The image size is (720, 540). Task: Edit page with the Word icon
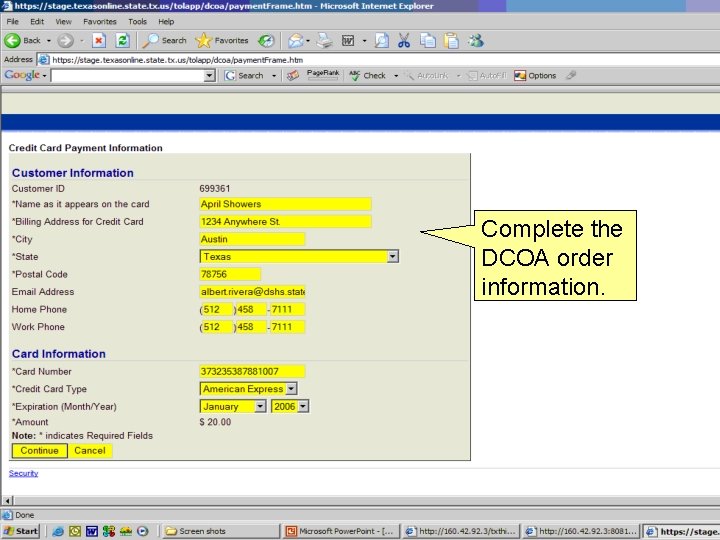348,40
